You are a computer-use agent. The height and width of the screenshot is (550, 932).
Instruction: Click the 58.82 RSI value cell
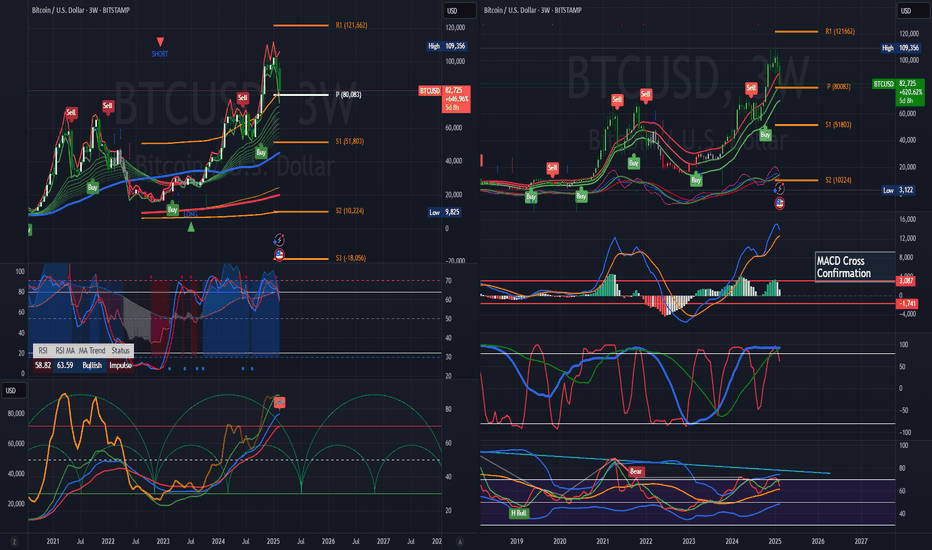[43, 365]
